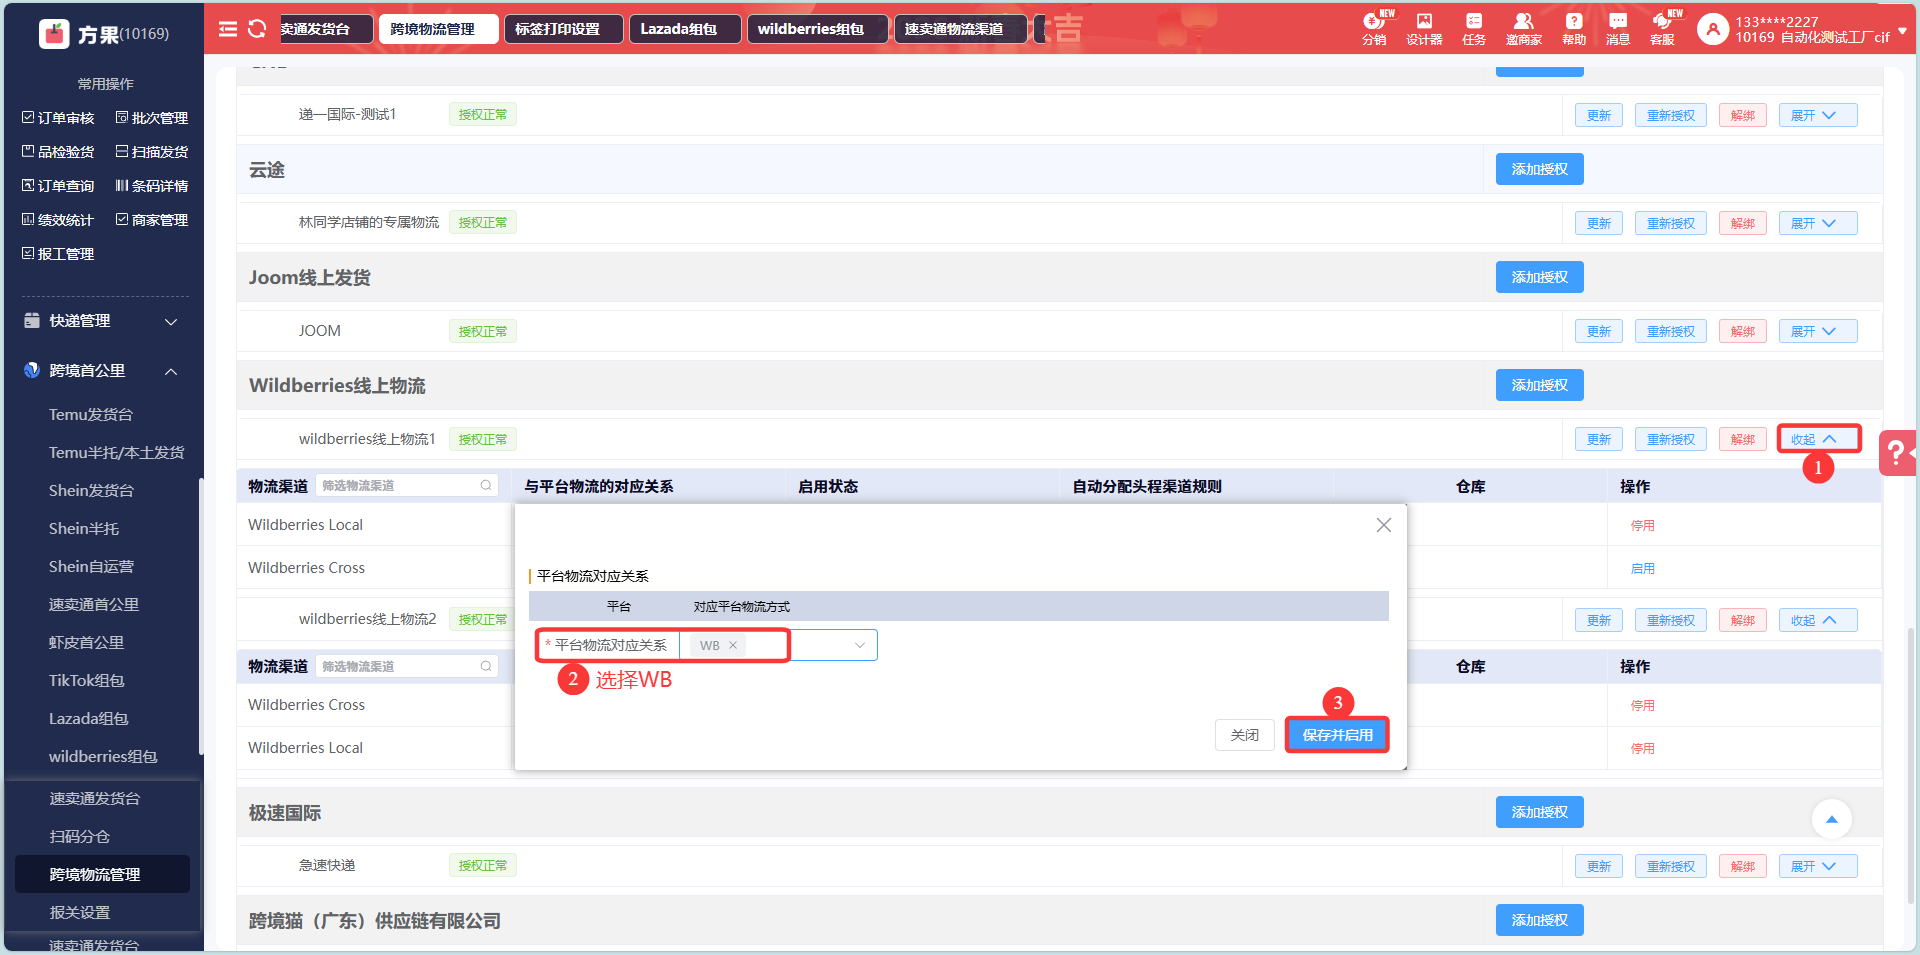The height and width of the screenshot is (955, 1920).
Task: Open the 任务 tasks icon
Action: tap(1474, 28)
